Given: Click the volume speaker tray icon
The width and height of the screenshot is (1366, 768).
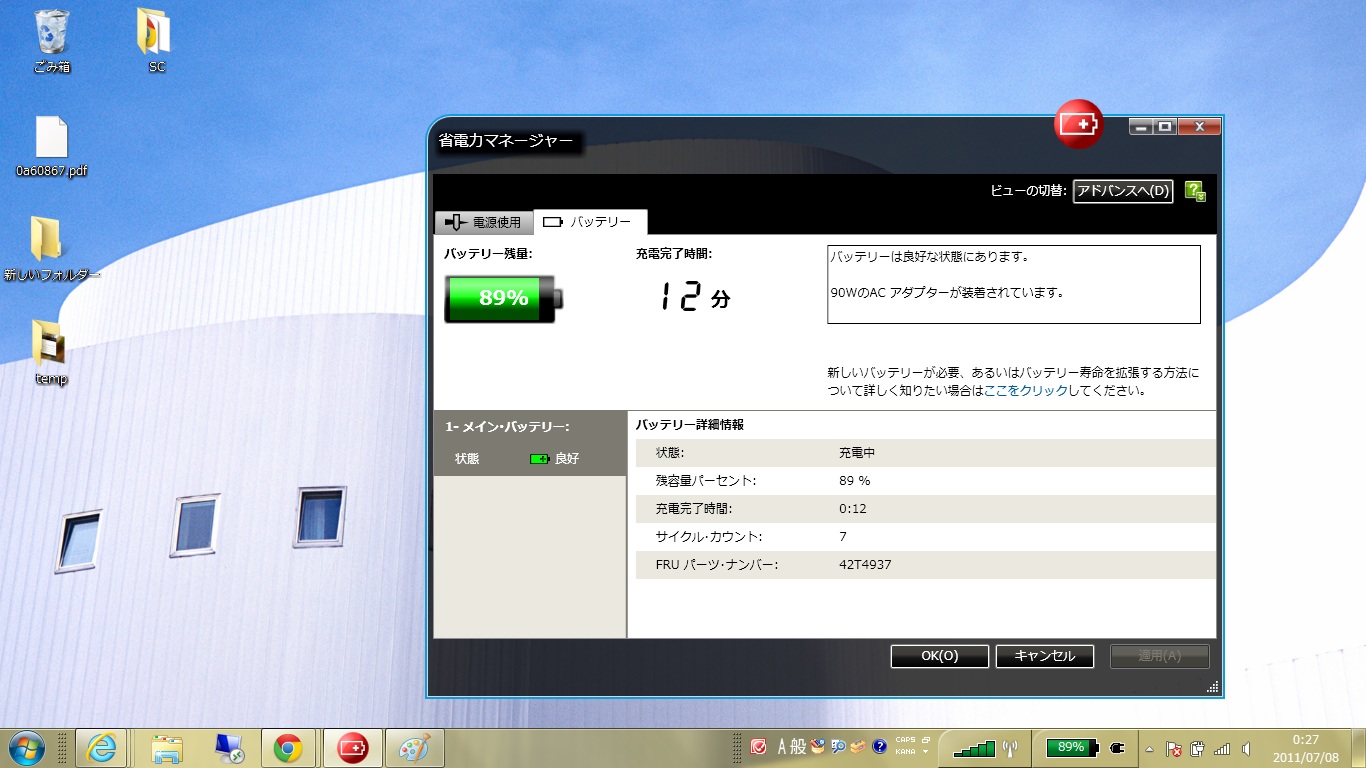Looking at the screenshot, I should click(x=1246, y=749).
